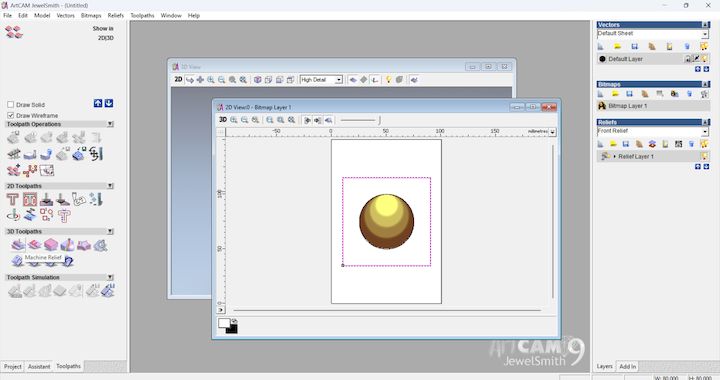This screenshot has width=720, height=380.
Task: Click the primary white colour swatch
Action: pyautogui.click(x=224, y=323)
